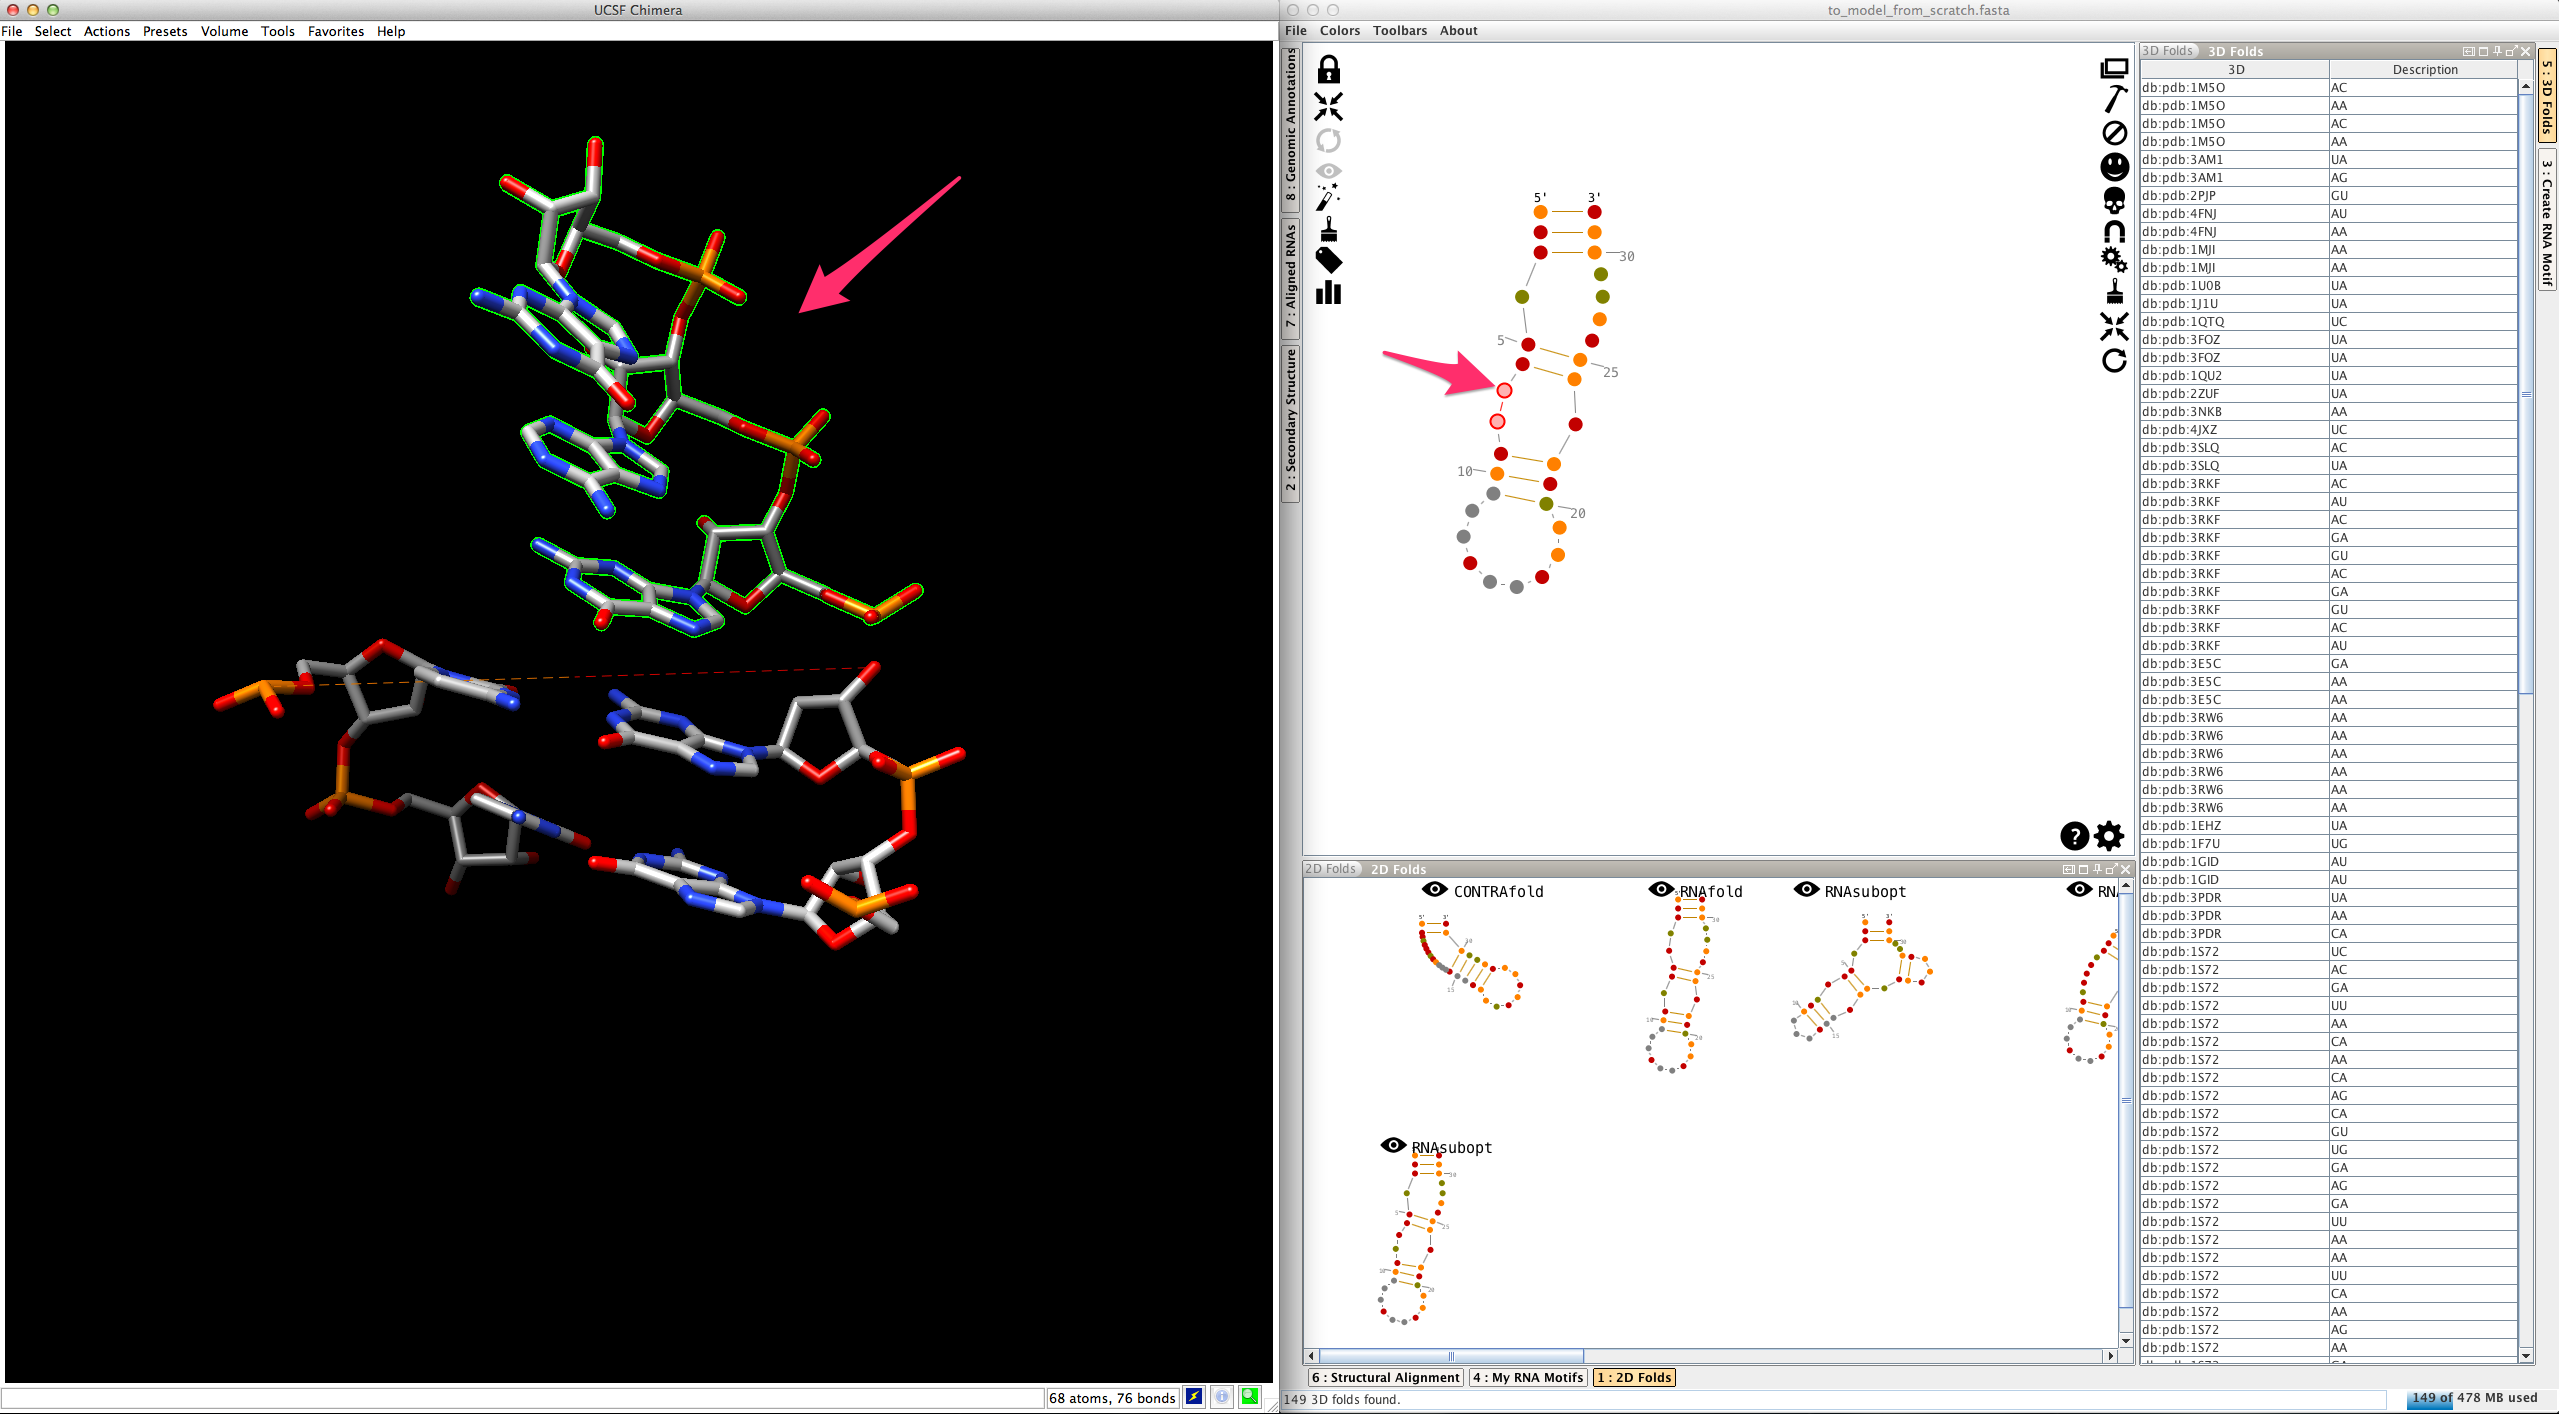Click the down arrow of 2D Folds vertical scrollbar
Screen dimensions: 2559x1414
(x=2126, y=1340)
